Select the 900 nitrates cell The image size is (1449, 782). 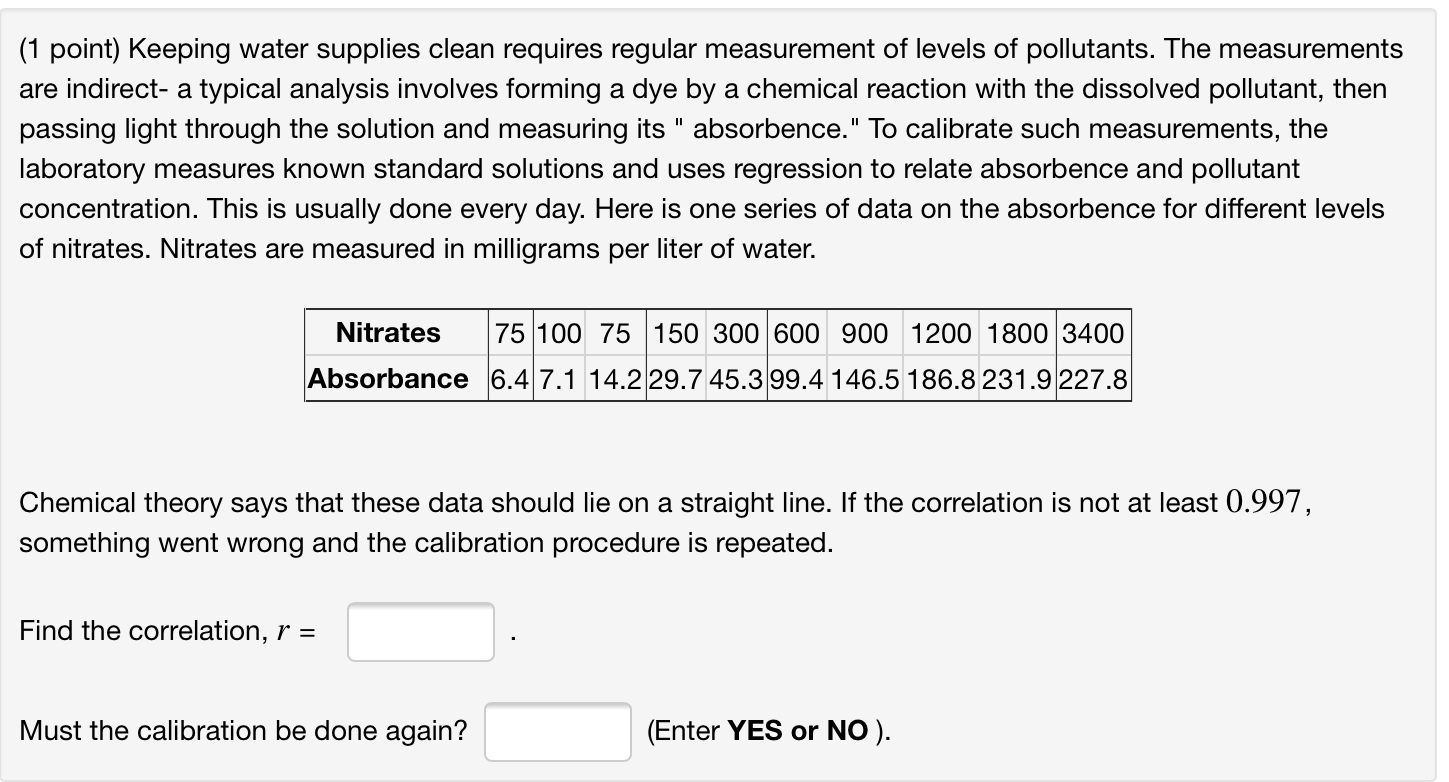point(864,333)
